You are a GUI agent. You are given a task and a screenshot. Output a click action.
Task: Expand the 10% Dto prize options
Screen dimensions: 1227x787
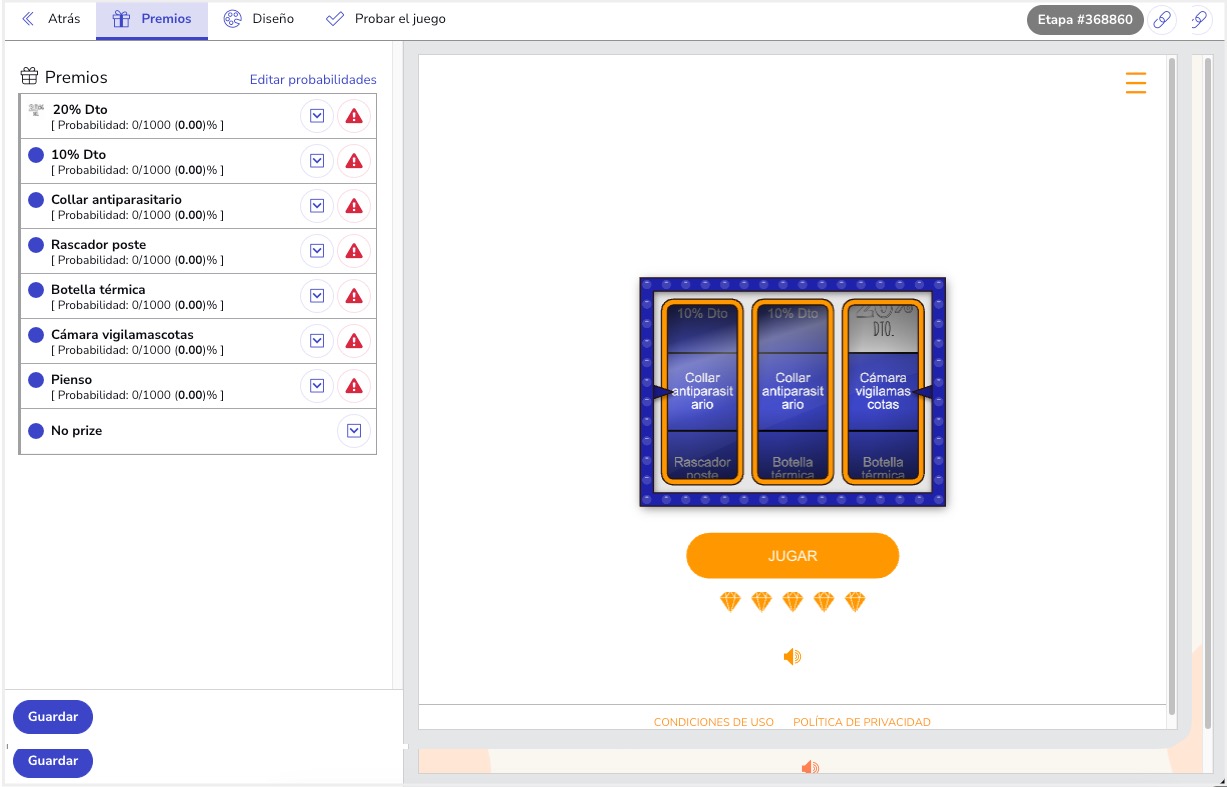click(317, 161)
